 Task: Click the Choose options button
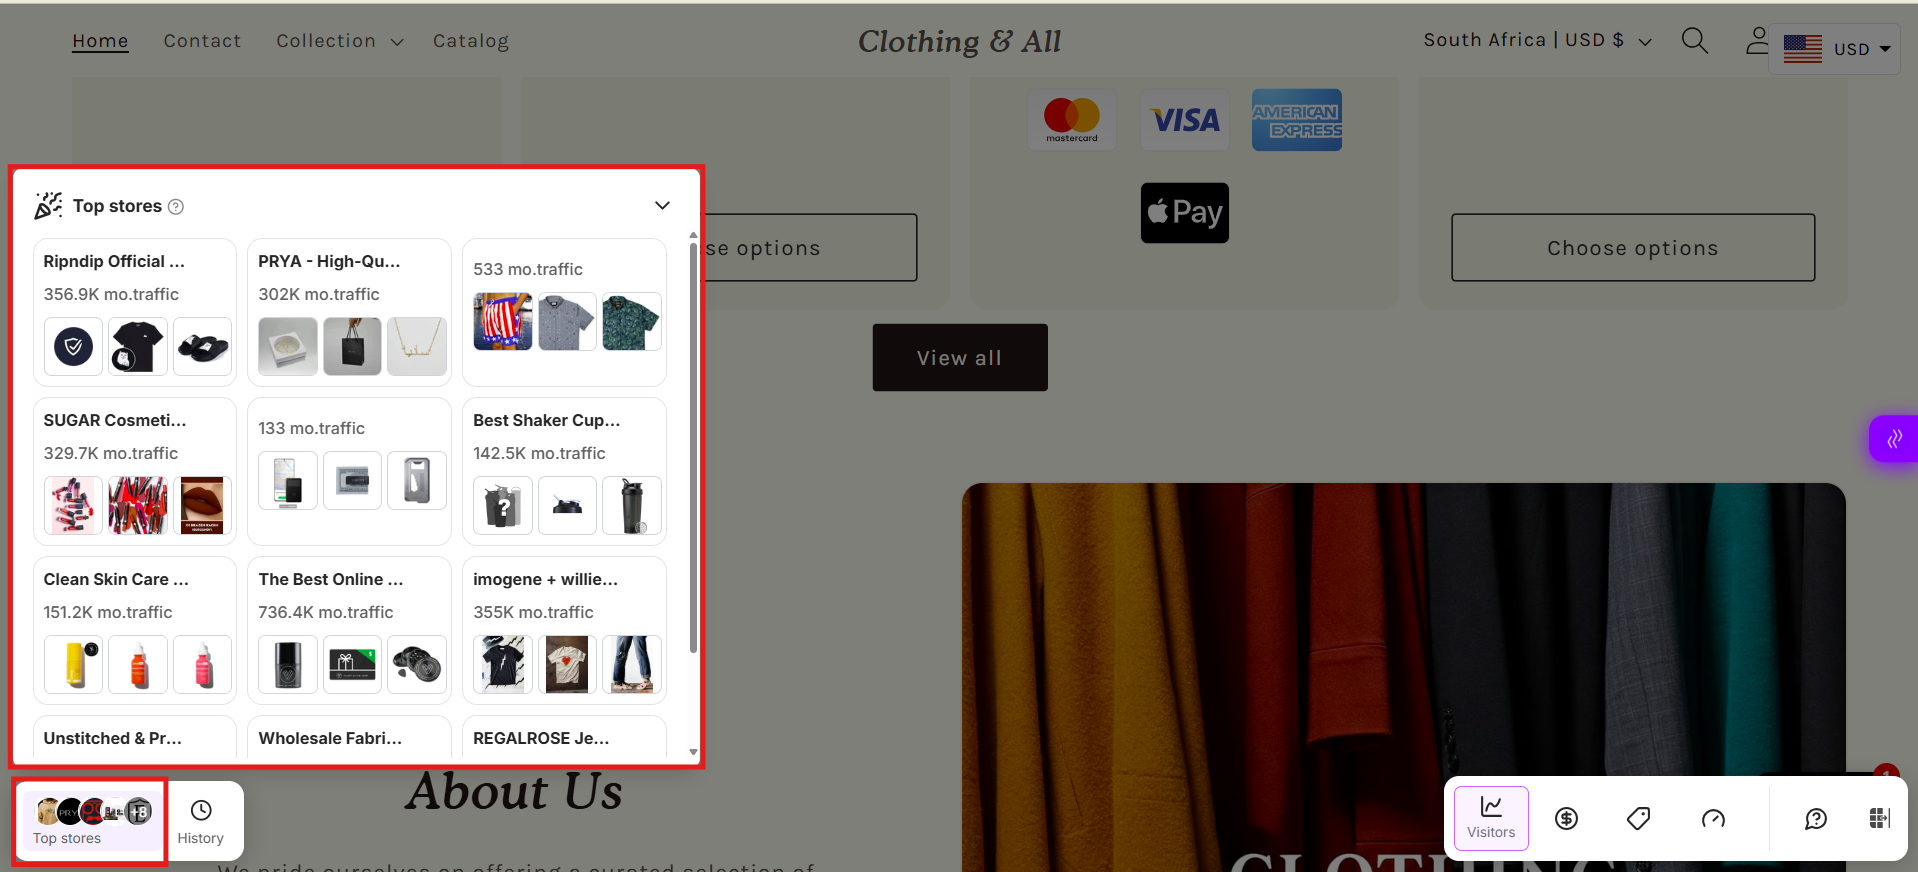click(x=1633, y=247)
